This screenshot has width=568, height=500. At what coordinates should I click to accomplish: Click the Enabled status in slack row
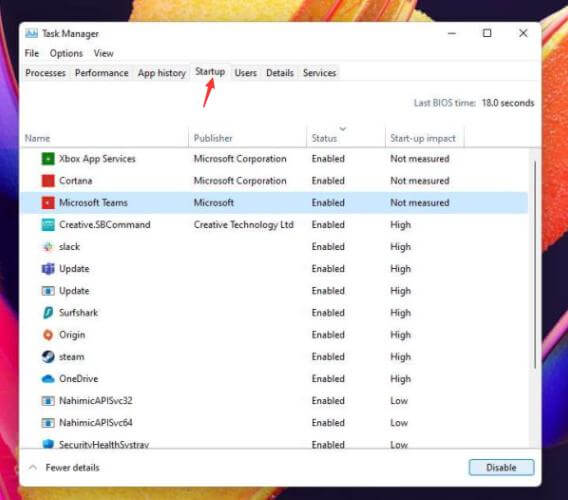click(328, 247)
